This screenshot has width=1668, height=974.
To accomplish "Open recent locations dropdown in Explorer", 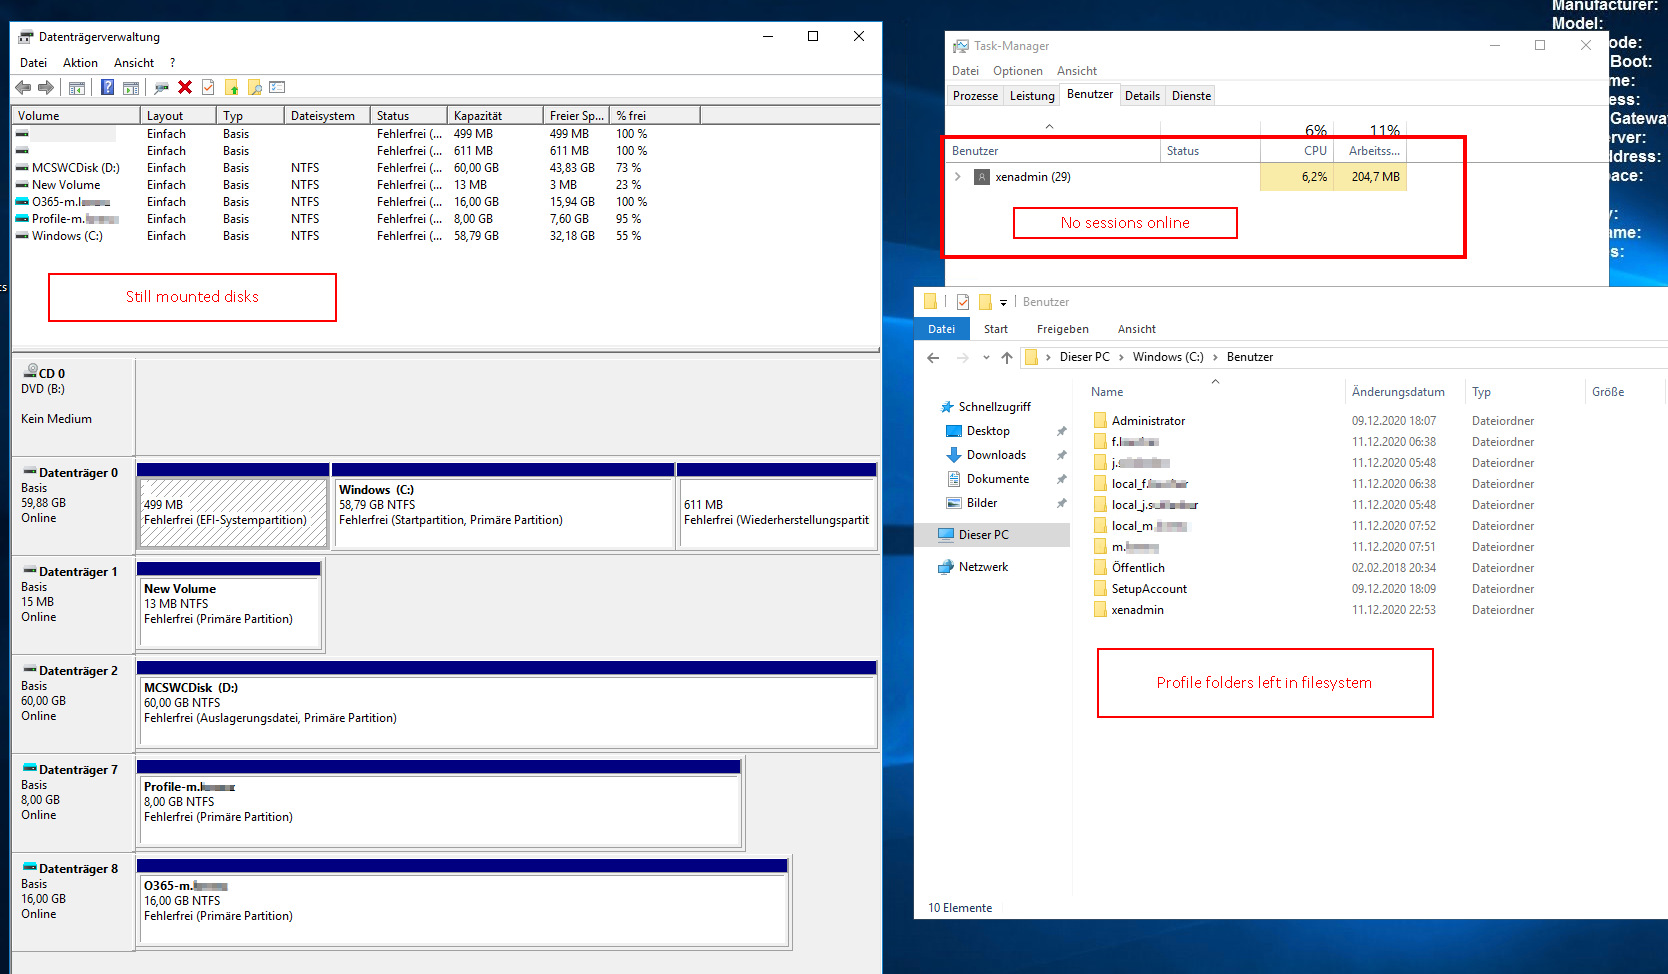I will 986,358.
